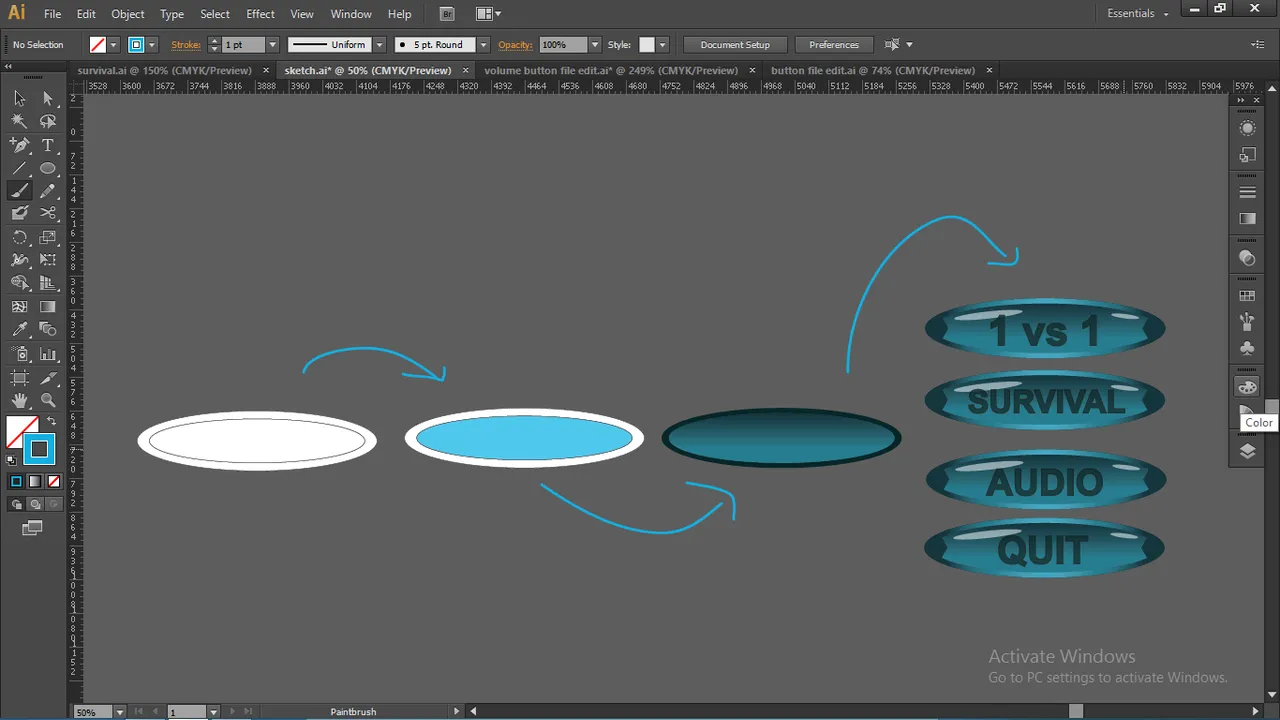This screenshot has width=1280, height=720.
Task: Select the Free Transform tool
Action: 47,260
